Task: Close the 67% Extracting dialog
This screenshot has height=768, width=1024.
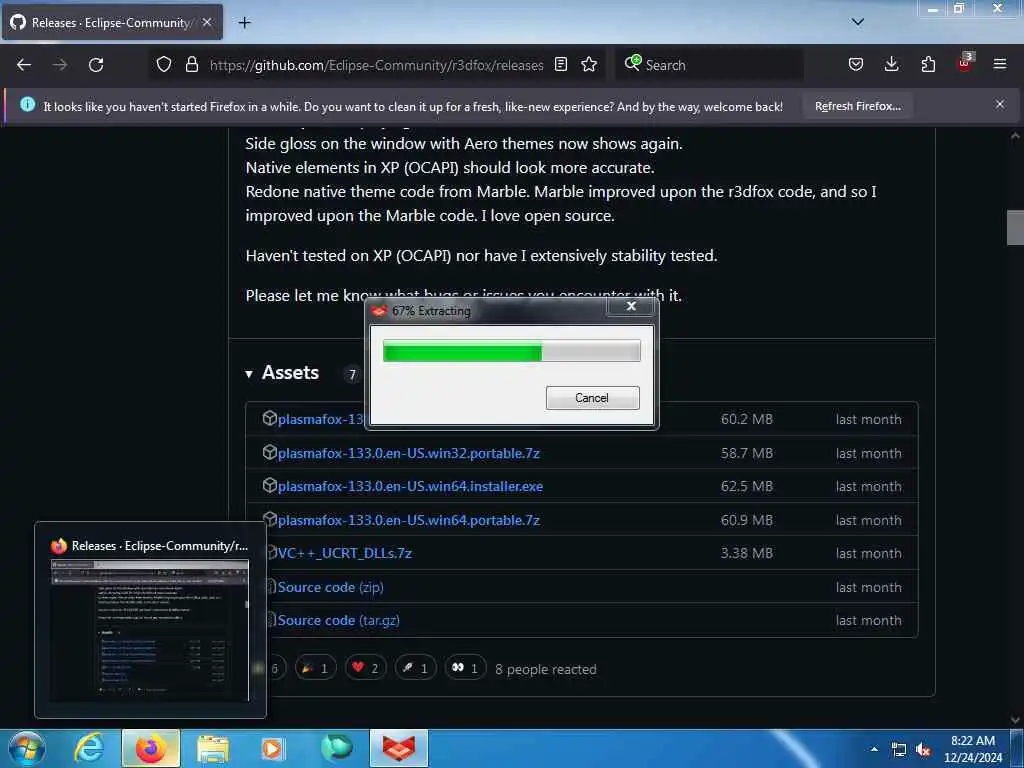Action: (631, 306)
